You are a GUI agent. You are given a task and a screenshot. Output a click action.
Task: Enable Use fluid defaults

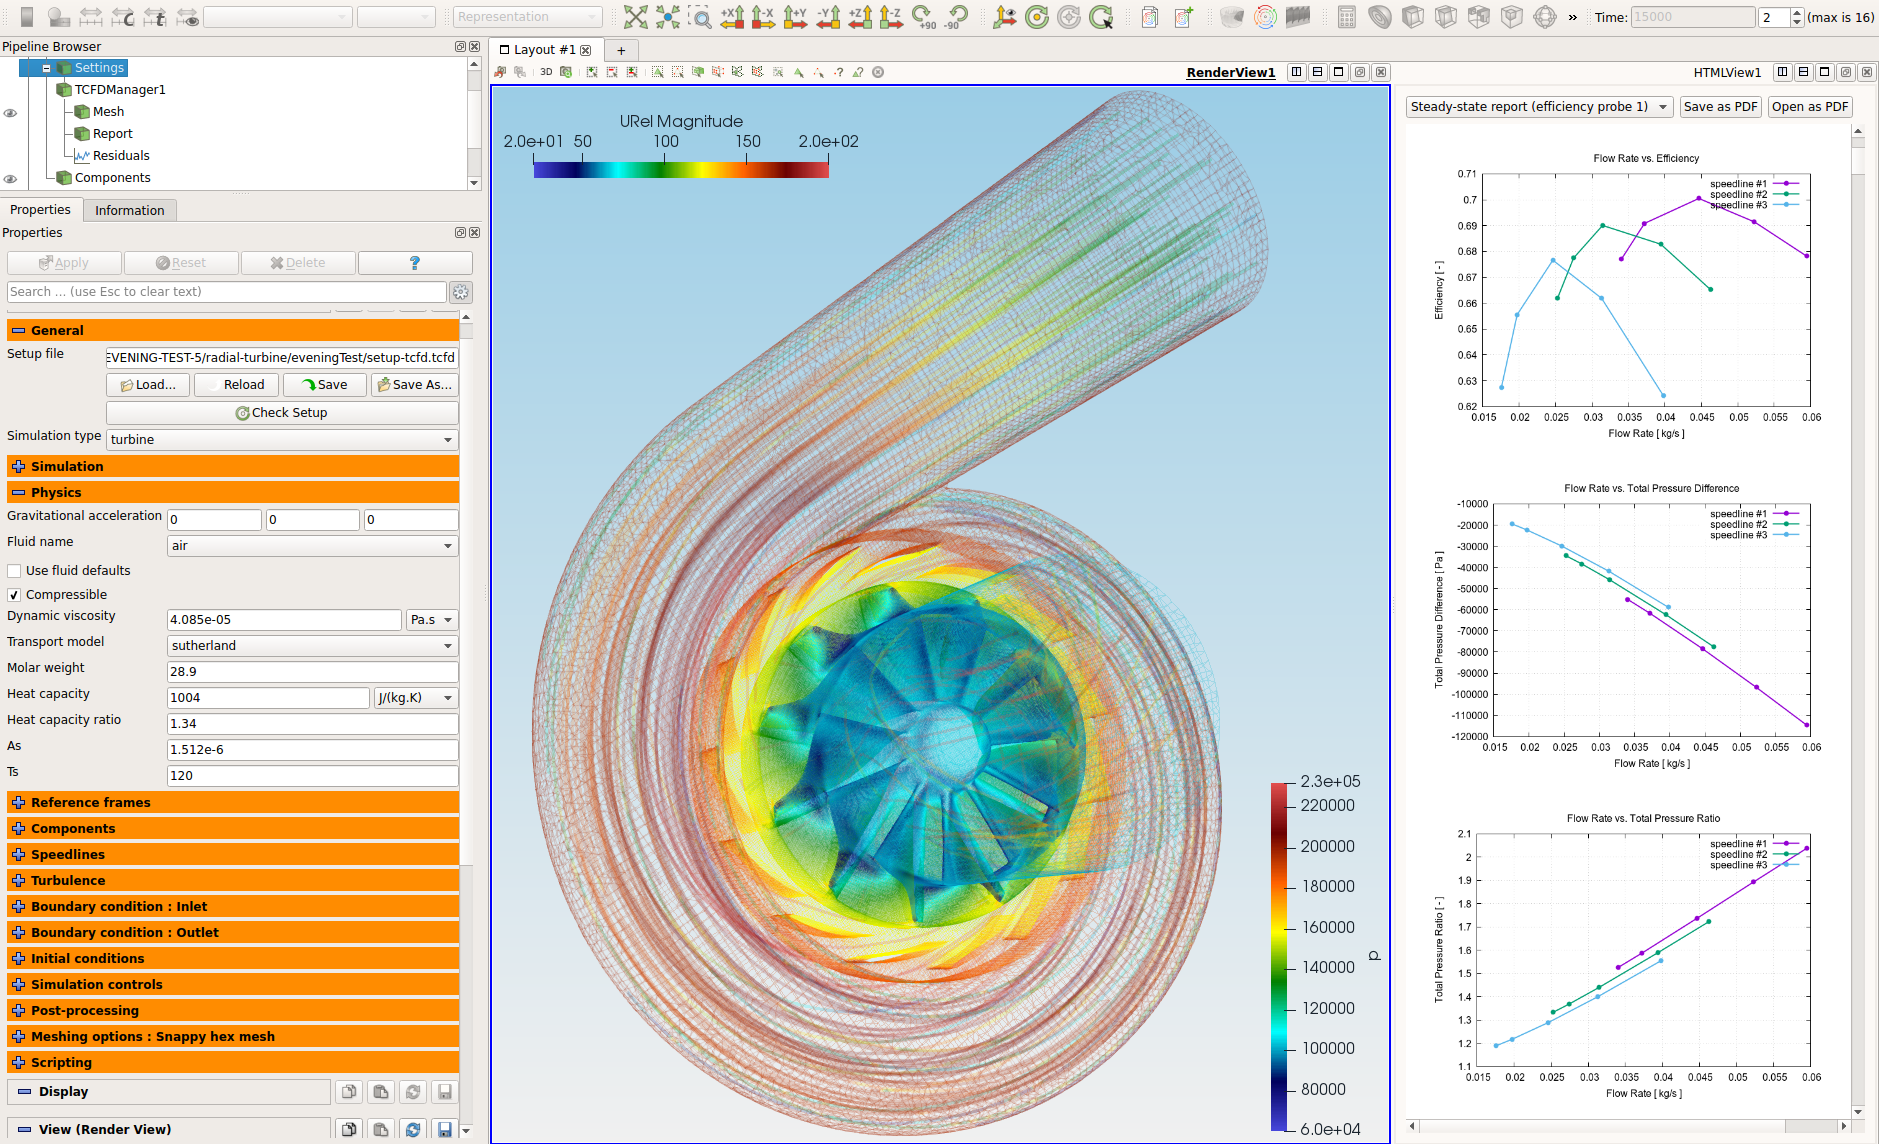coord(14,570)
